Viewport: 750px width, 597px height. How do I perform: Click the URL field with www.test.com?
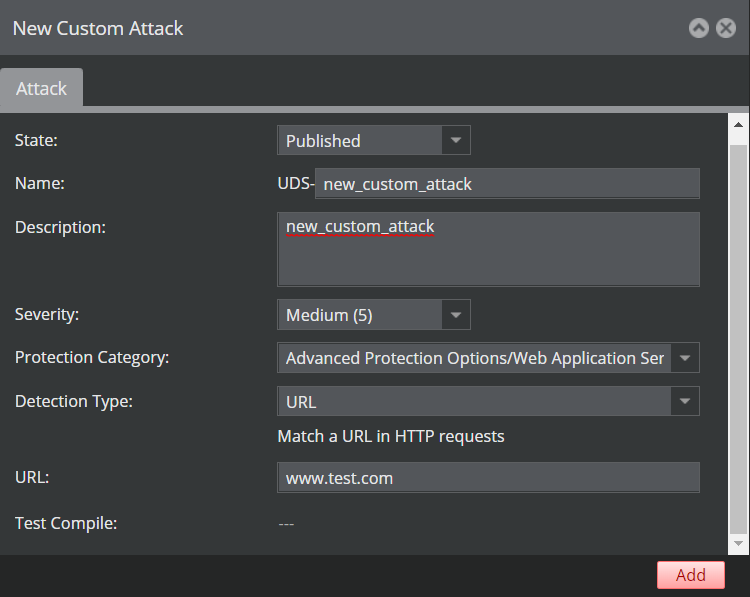tap(488, 478)
